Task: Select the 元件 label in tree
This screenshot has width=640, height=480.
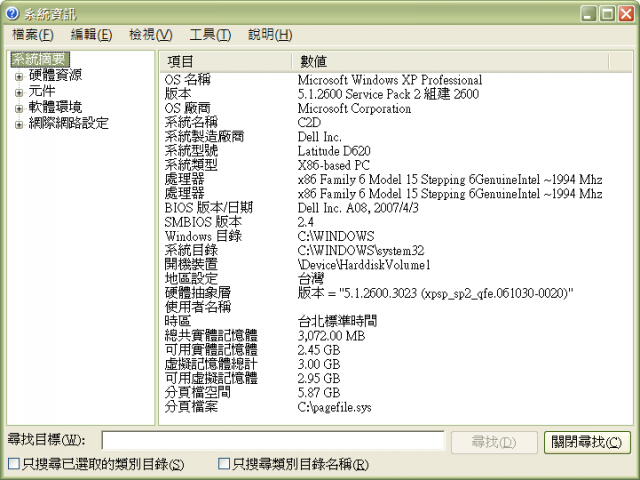Action: click(42, 91)
